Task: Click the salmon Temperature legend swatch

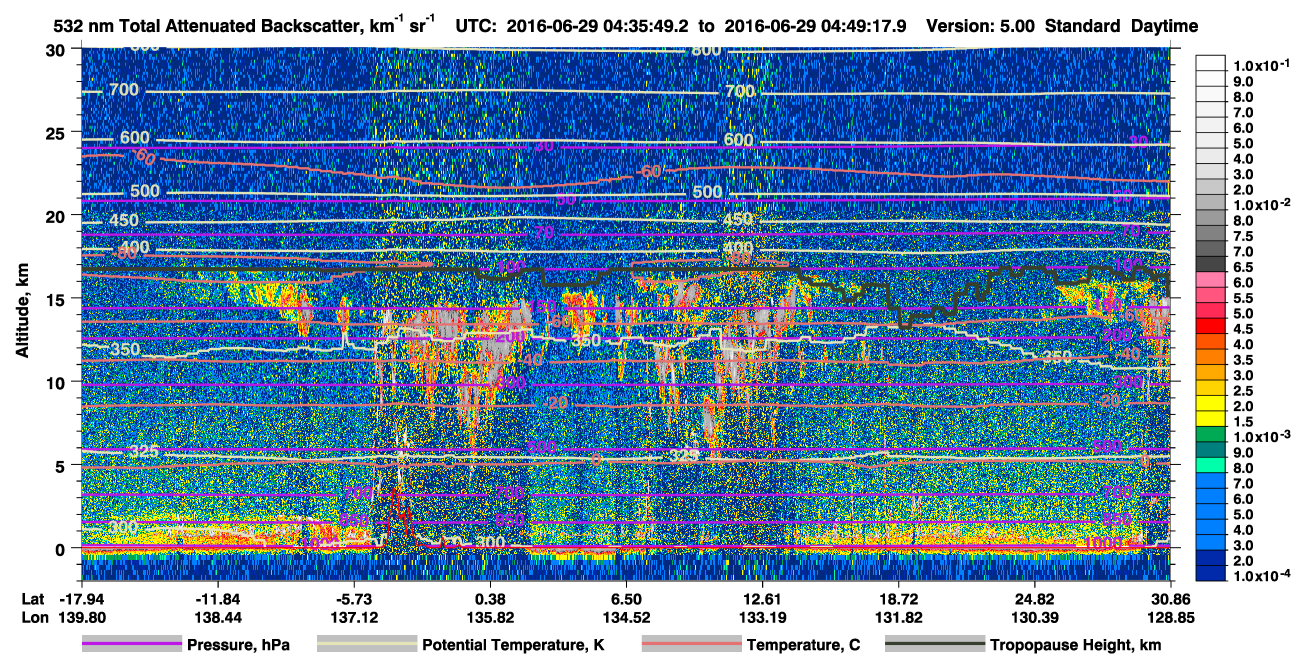Action: point(690,645)
